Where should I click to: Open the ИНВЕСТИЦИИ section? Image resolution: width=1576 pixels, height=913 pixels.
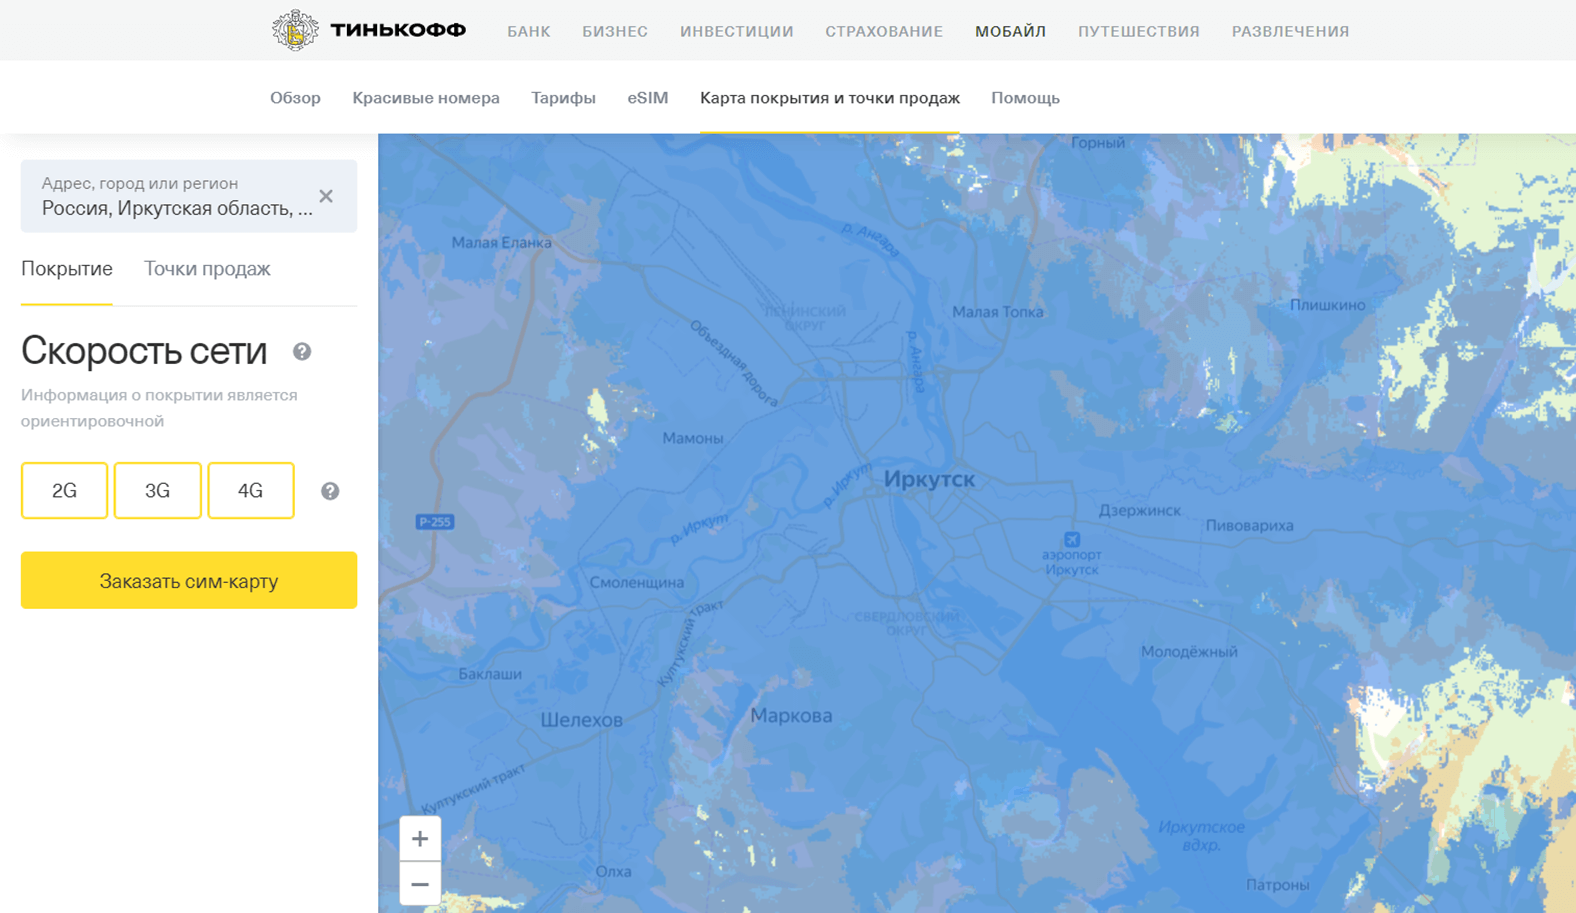click(737, 31)
